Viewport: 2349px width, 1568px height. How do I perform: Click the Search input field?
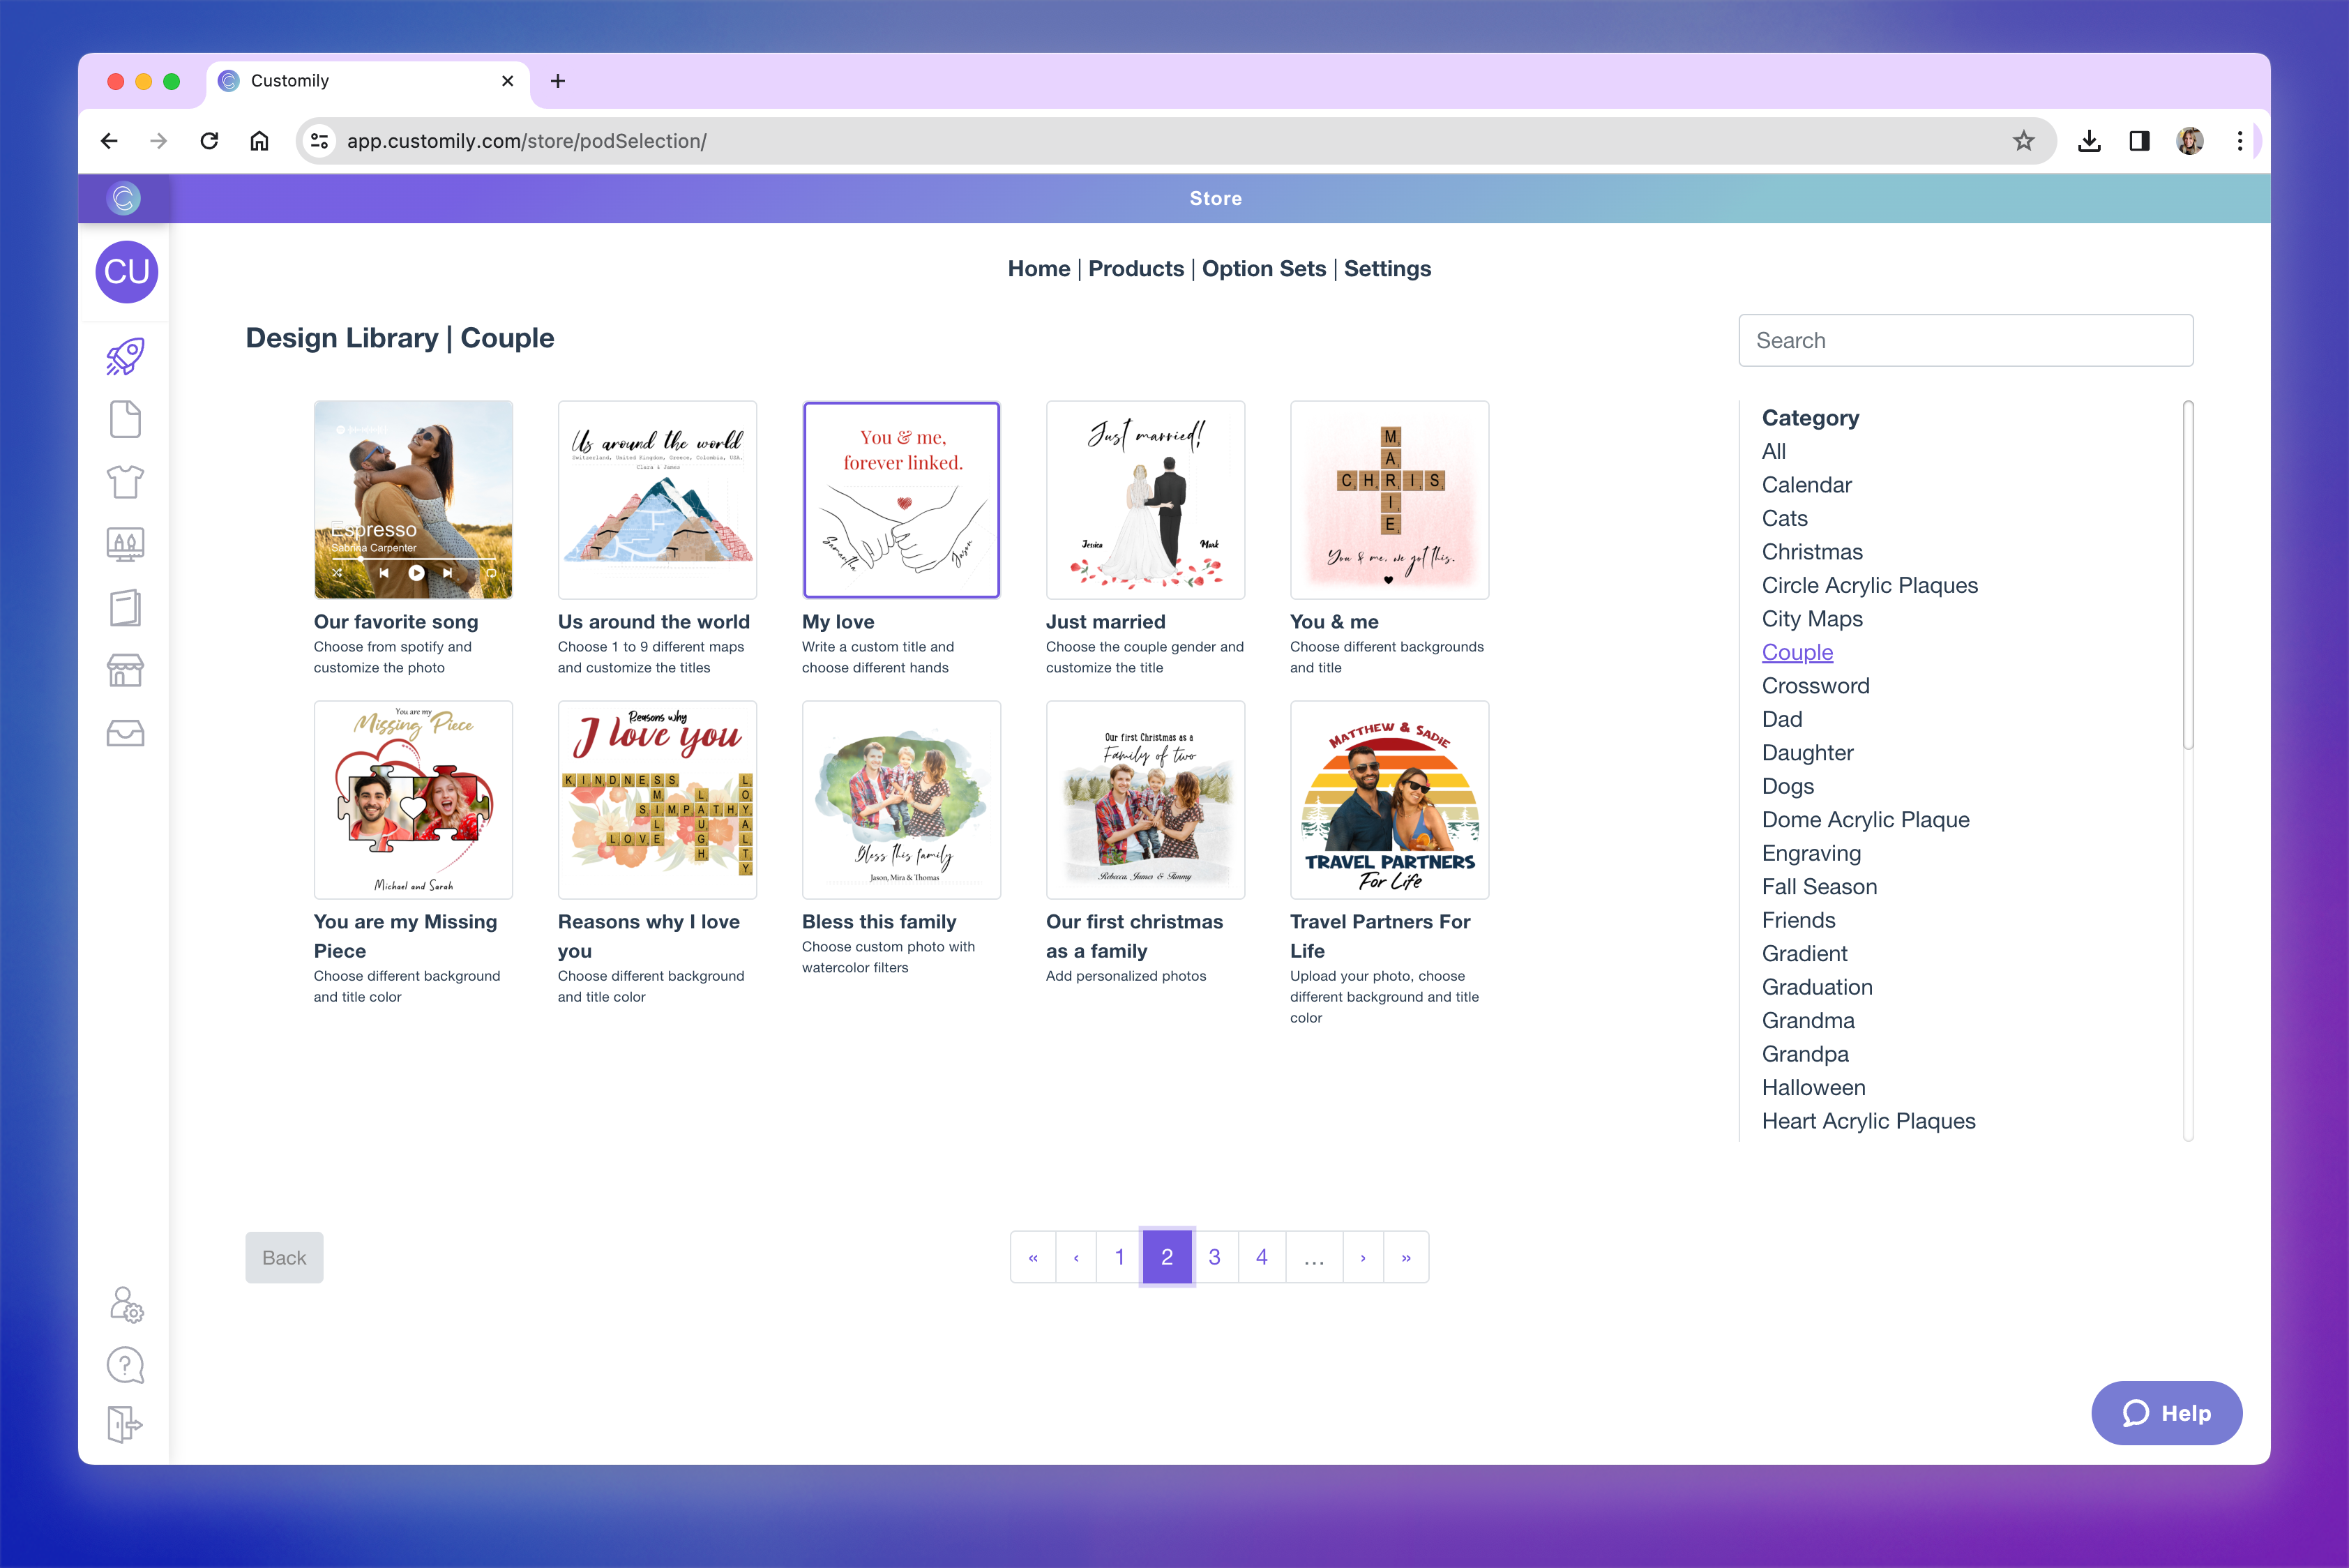[x=1965, y=341]
